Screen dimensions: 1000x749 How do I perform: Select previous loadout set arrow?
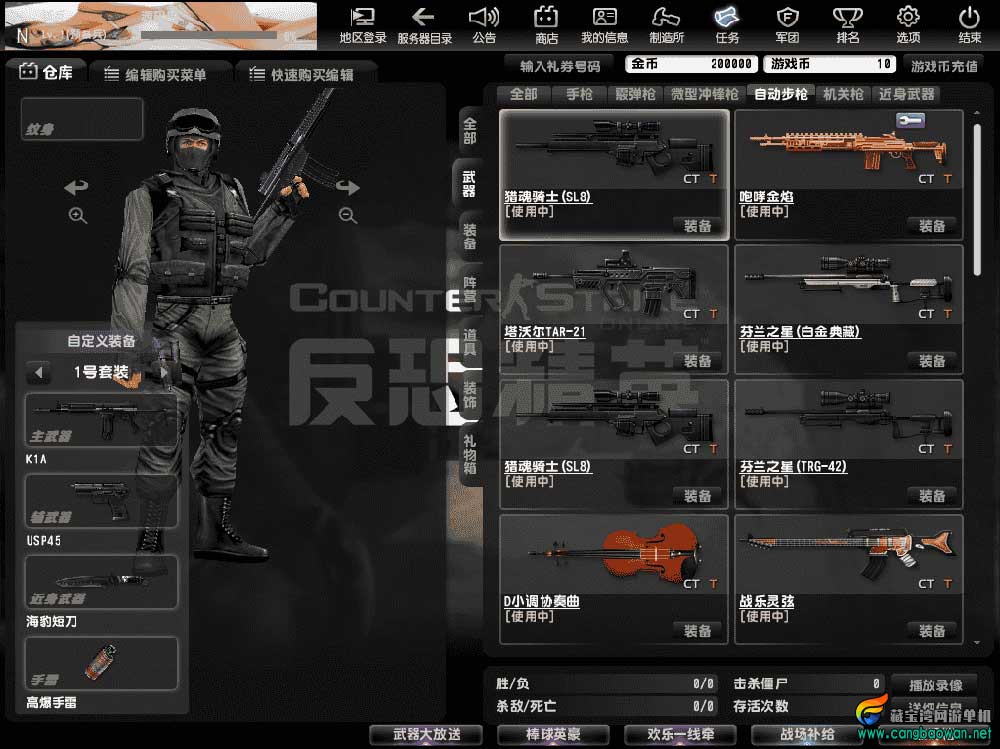click(x=39, y=372)
